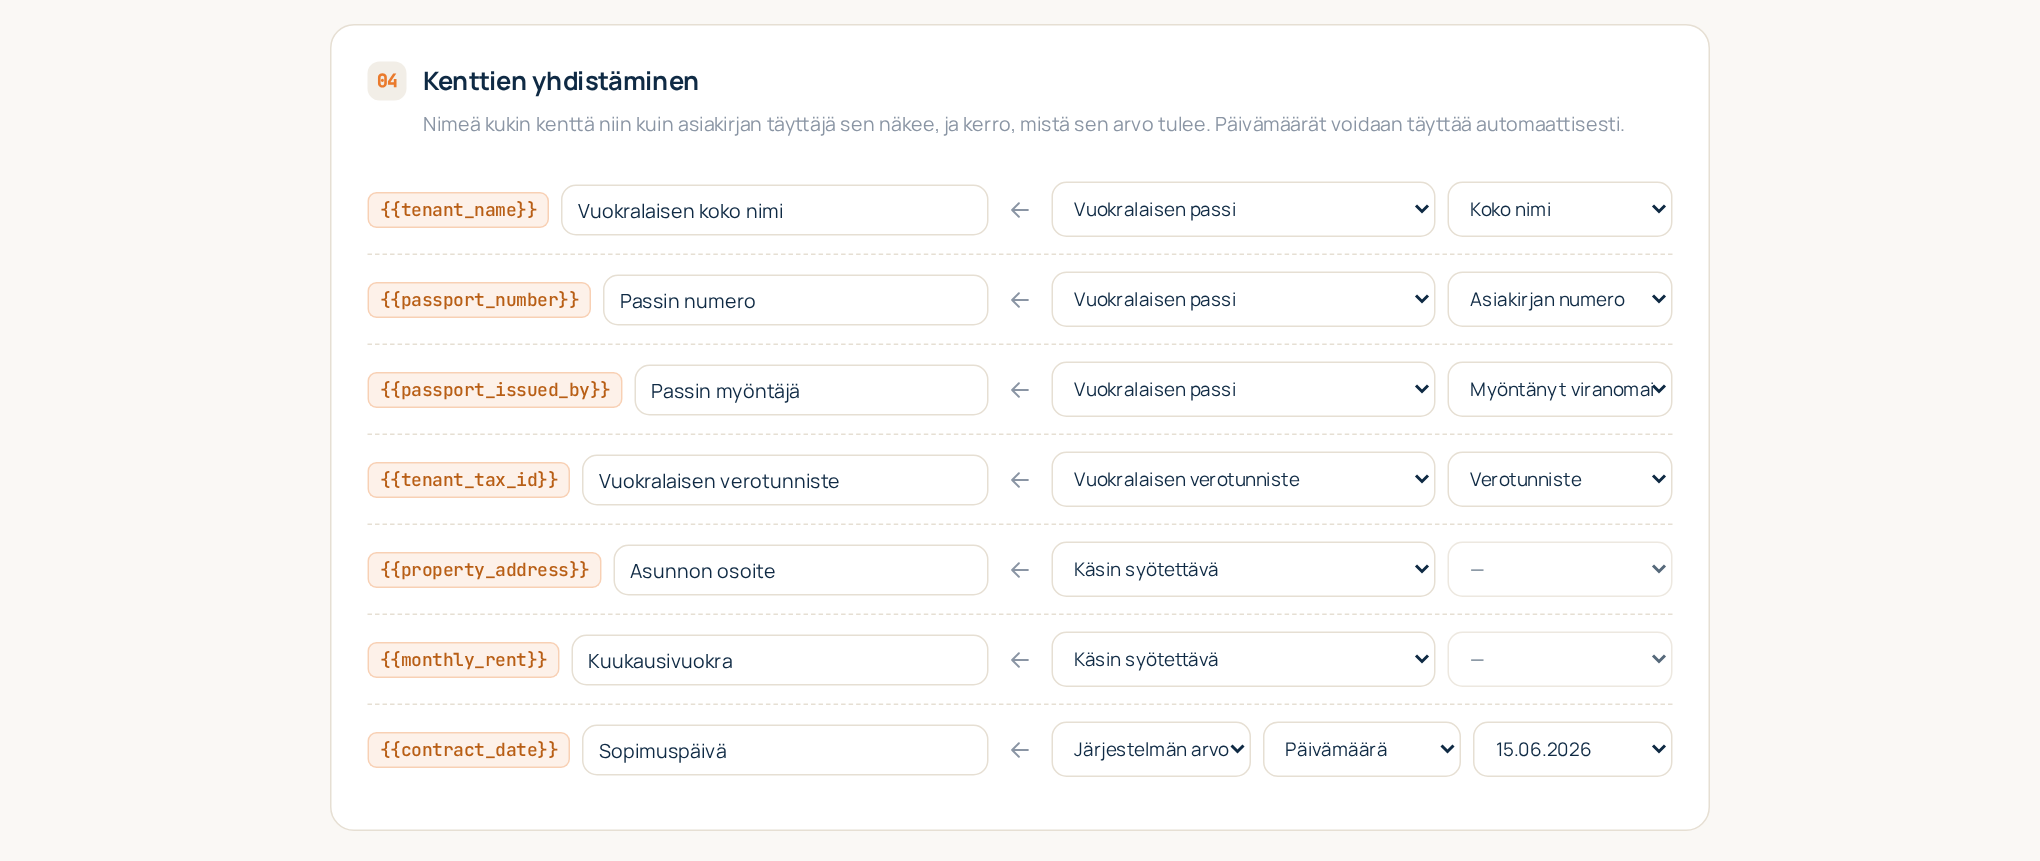
Task: Click the {{tenant_name}} placeholder tag
Action: point(458,210)
